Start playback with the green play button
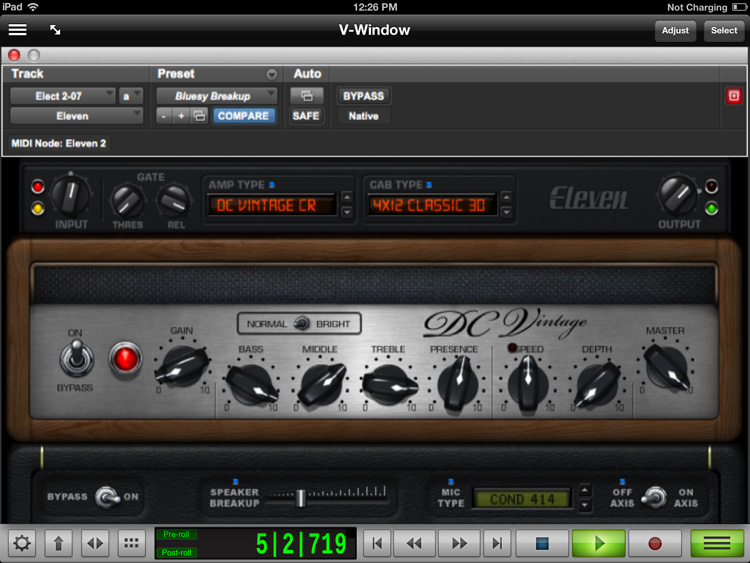The width and height of the screenshot is (750, 563). pyautogui.click(x=599, y=543)
